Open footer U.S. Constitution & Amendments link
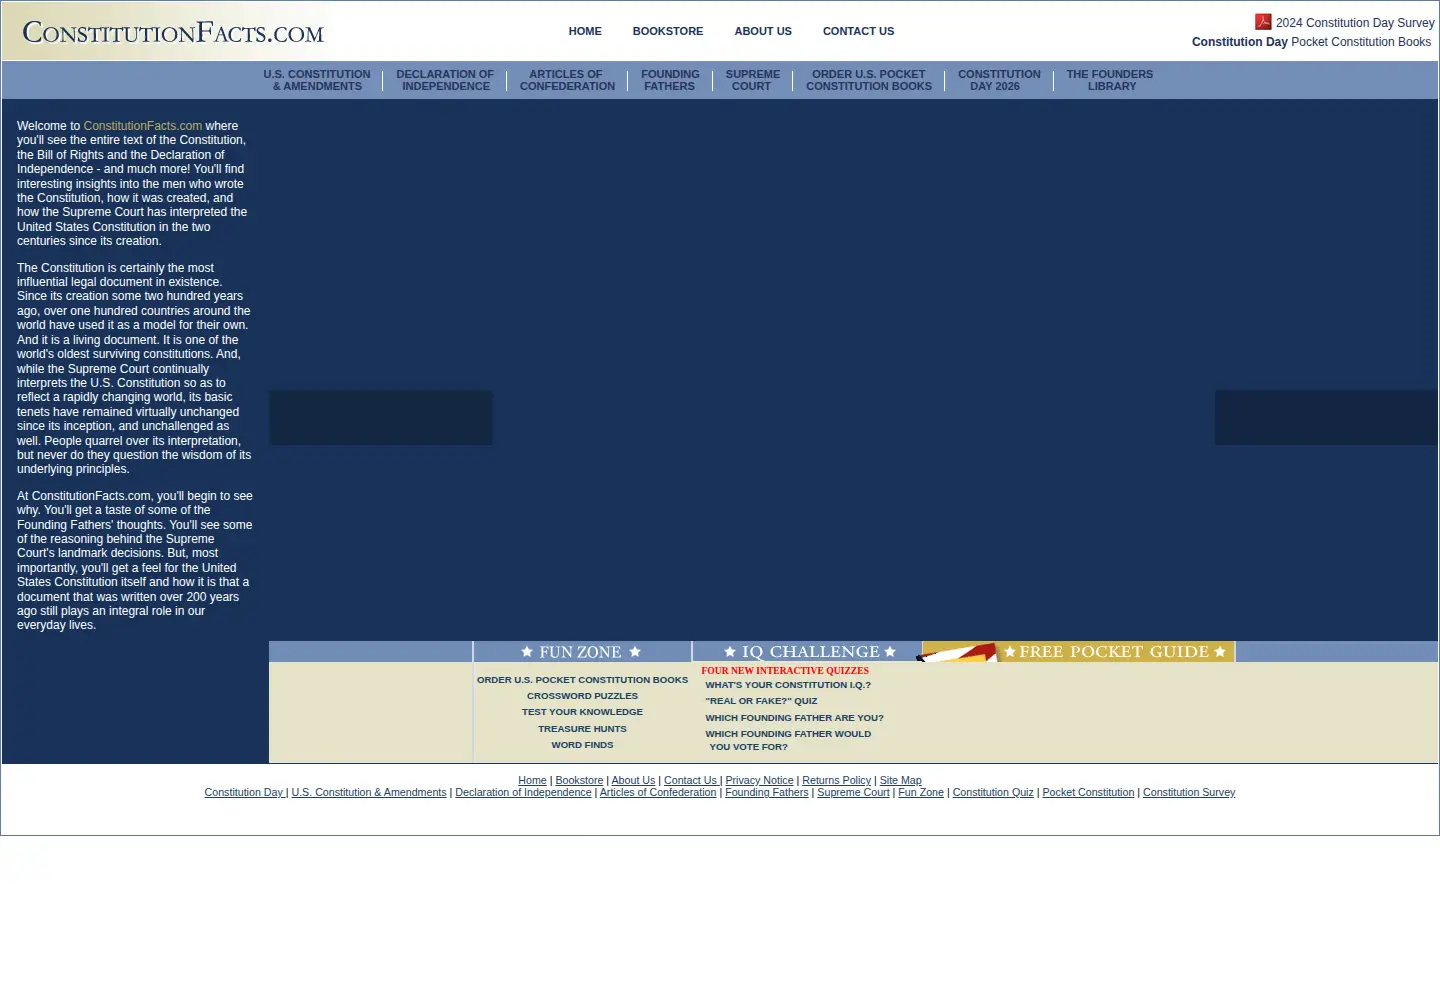1440x1000 pixels. (369, 793)
